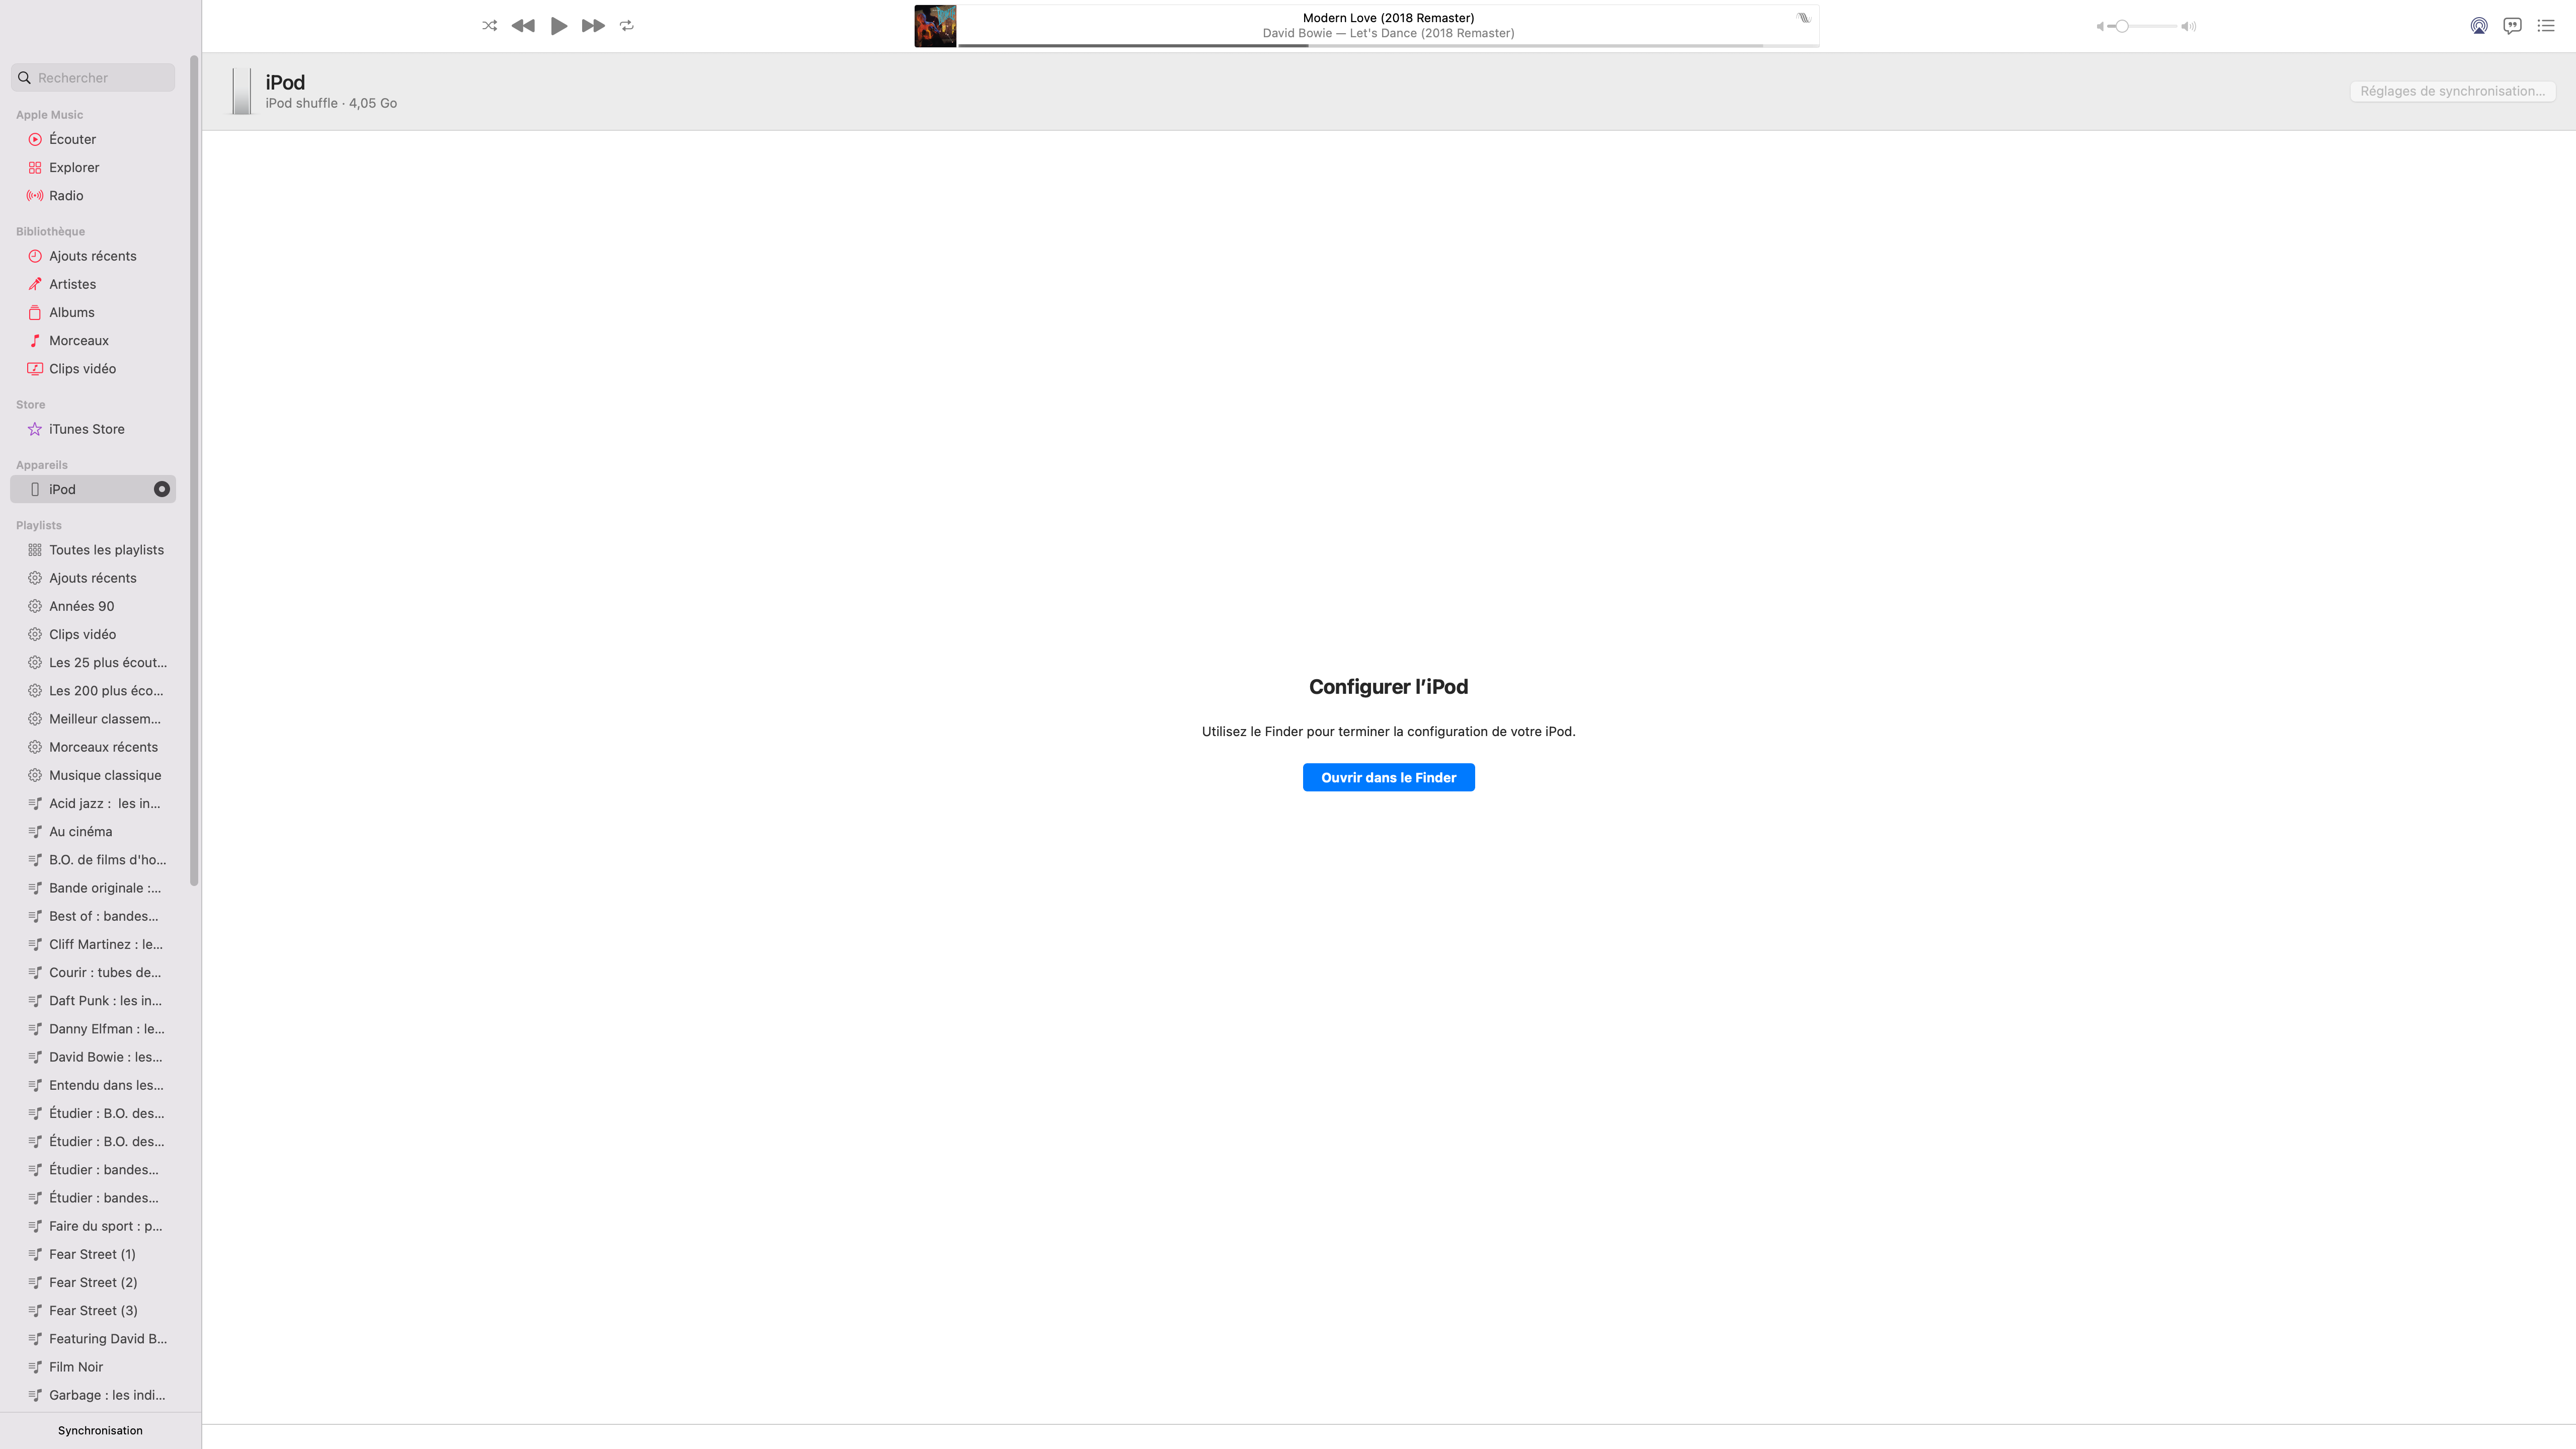Click Modern Love song title

pos(1388,18)
